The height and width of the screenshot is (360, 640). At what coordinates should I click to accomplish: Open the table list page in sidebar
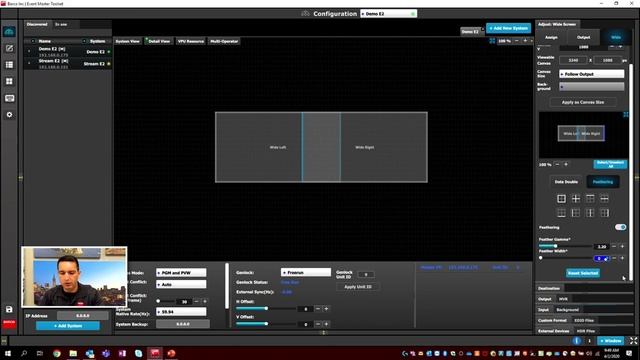(9, 65)
